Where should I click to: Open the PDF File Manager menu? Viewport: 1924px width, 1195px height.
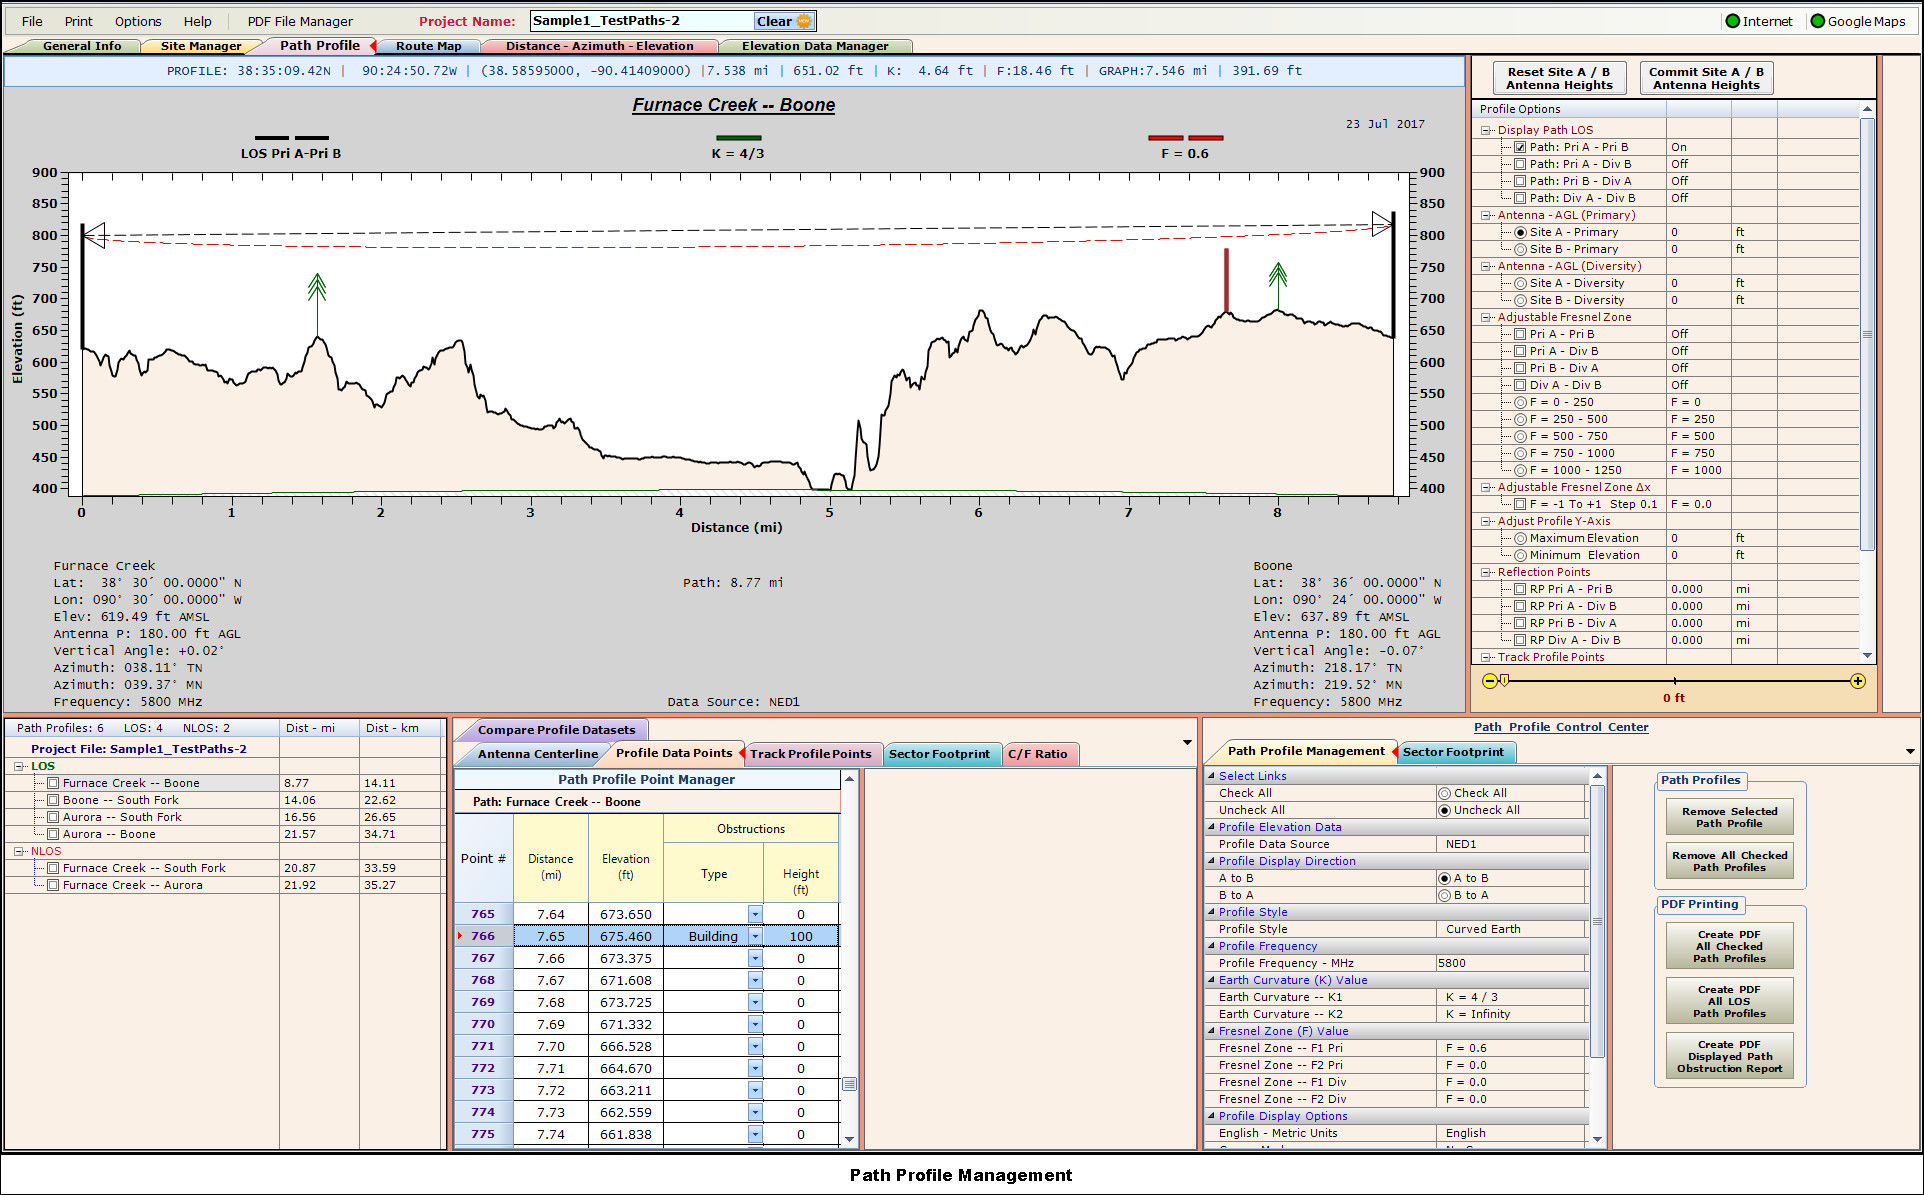pyautogui.click(x=300, y=21)
